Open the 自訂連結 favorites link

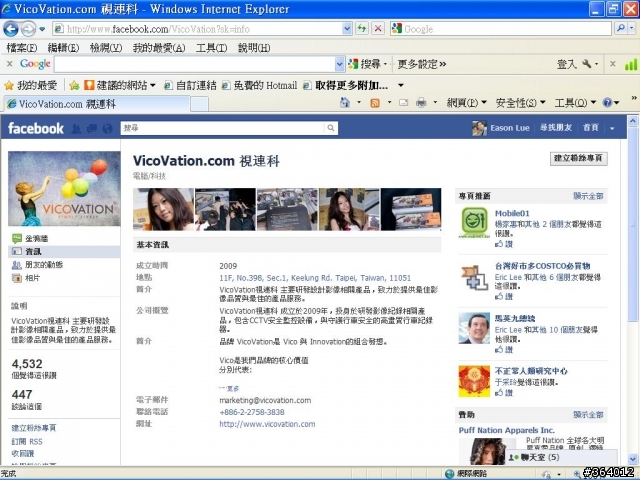click(x=190, y=85)
